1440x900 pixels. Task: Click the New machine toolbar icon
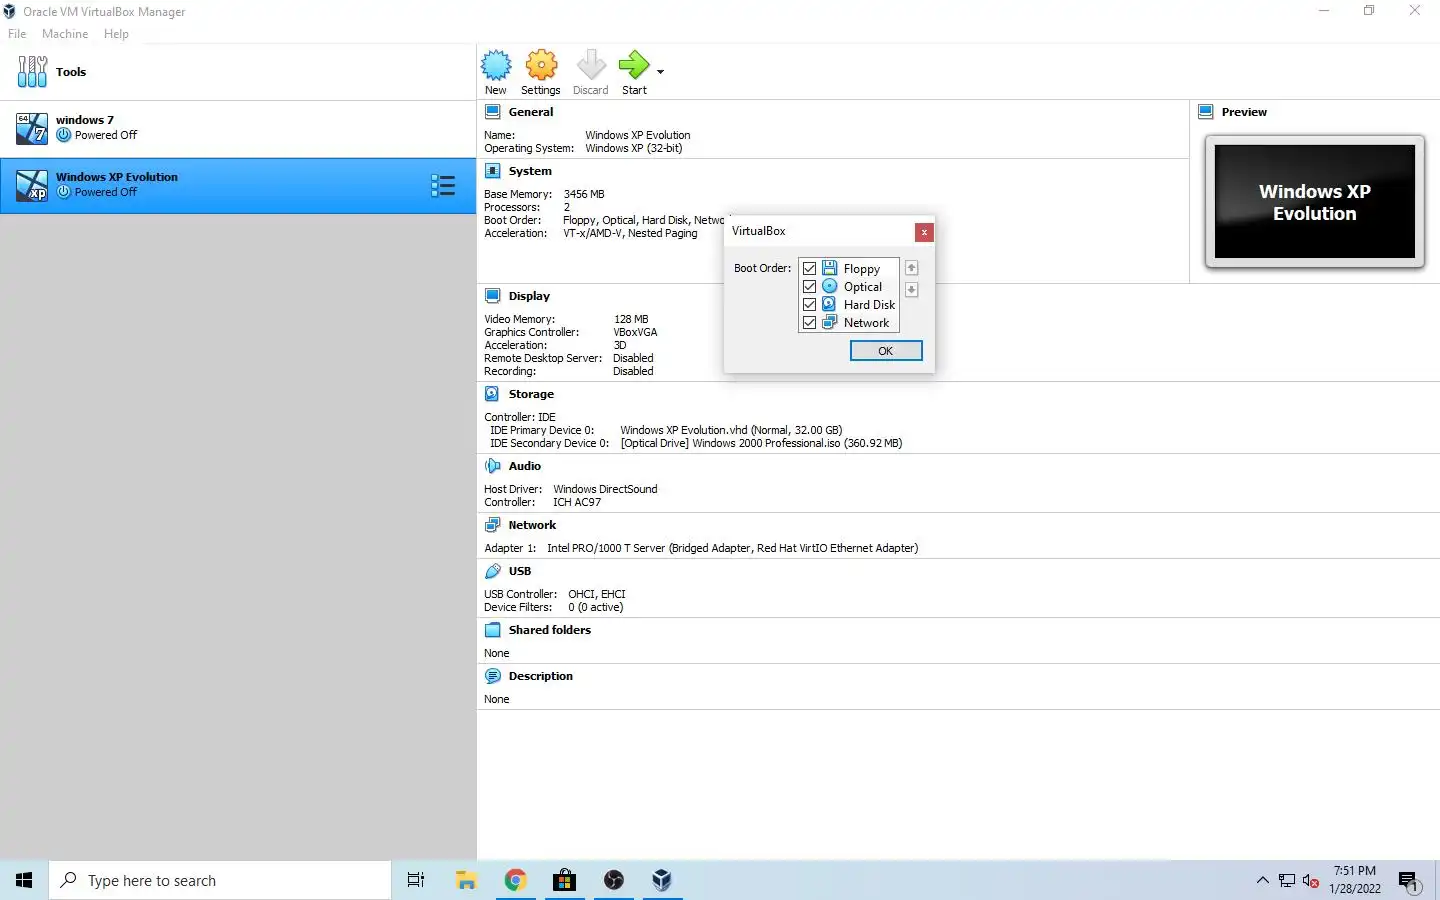tap(496, 66)
